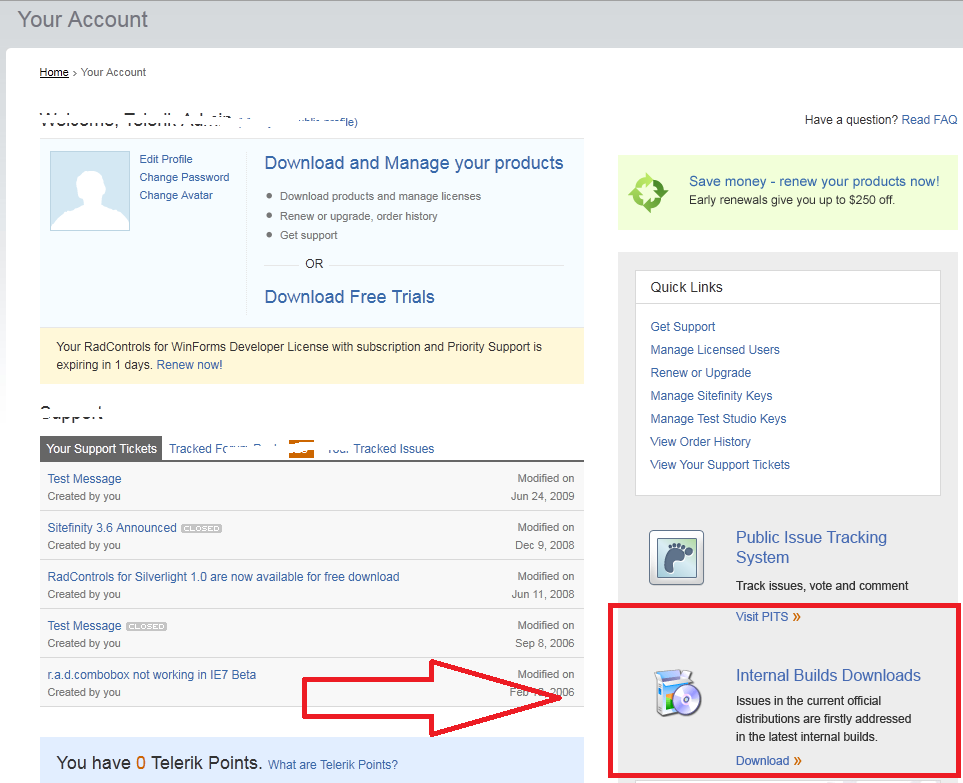
Task: Click 'Renew or upgrade, order history' bullet
Action: point(359,216)
